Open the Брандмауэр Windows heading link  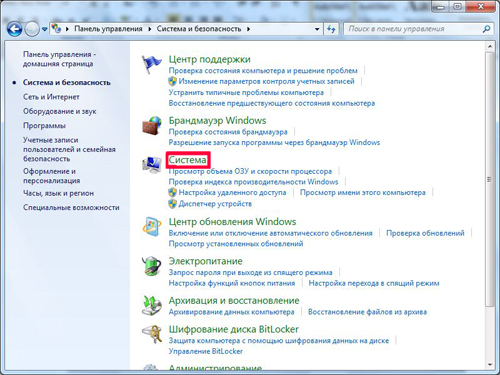coord(217,120)
